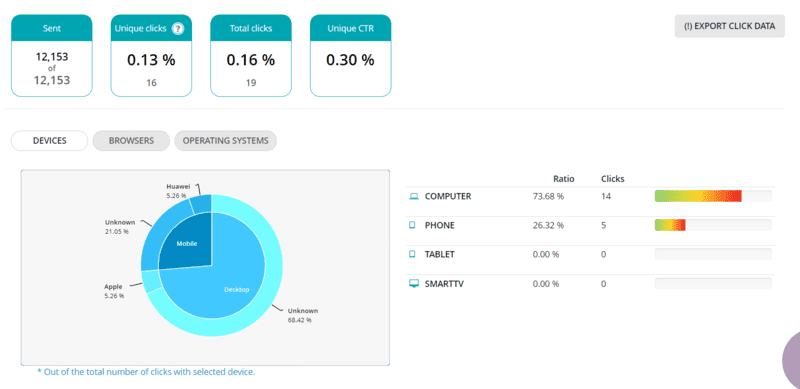Viewport: 800px width, 389px height.
Task: Click the Unique clicks help question mark icon
Action: [178, 29]
